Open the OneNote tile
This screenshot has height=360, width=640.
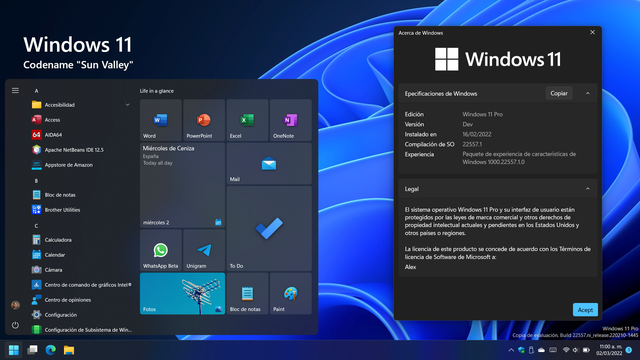[x=291, y=120]
